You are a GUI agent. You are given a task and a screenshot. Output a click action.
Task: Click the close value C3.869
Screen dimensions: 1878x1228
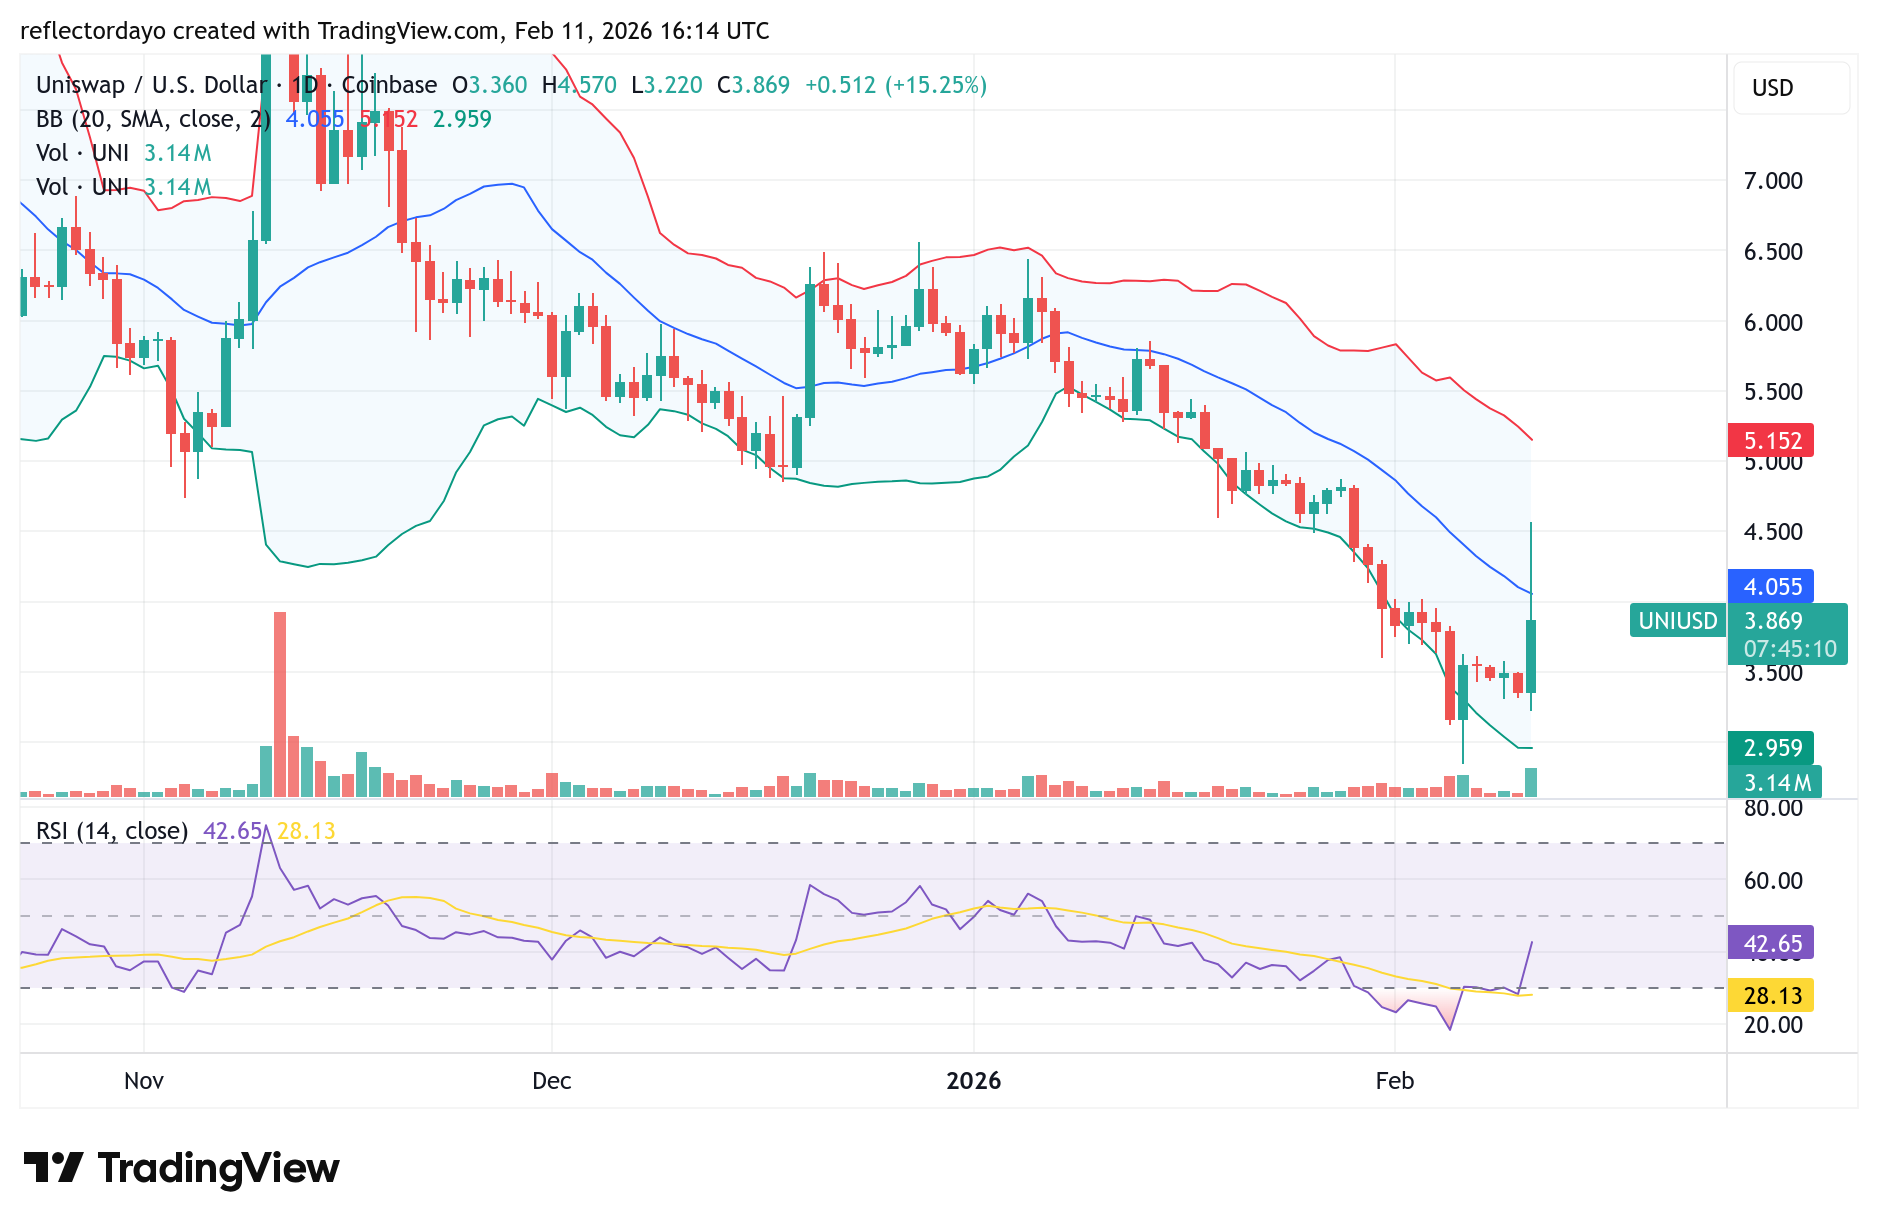tap(753, 85)
